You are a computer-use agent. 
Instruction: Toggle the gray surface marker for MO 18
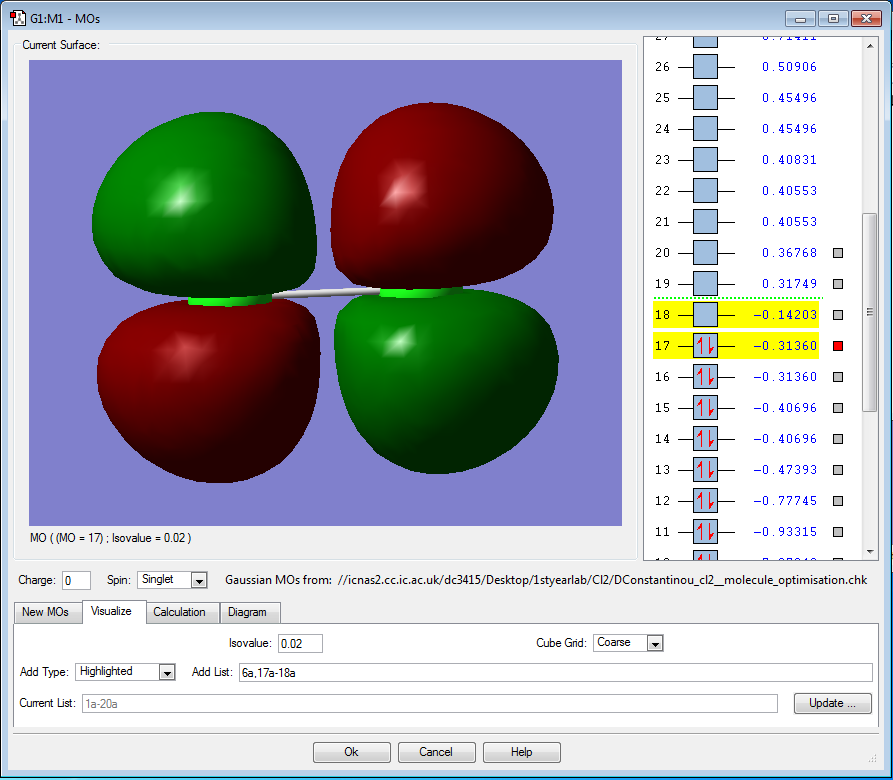pyautogui.click(x=838, y=315)
